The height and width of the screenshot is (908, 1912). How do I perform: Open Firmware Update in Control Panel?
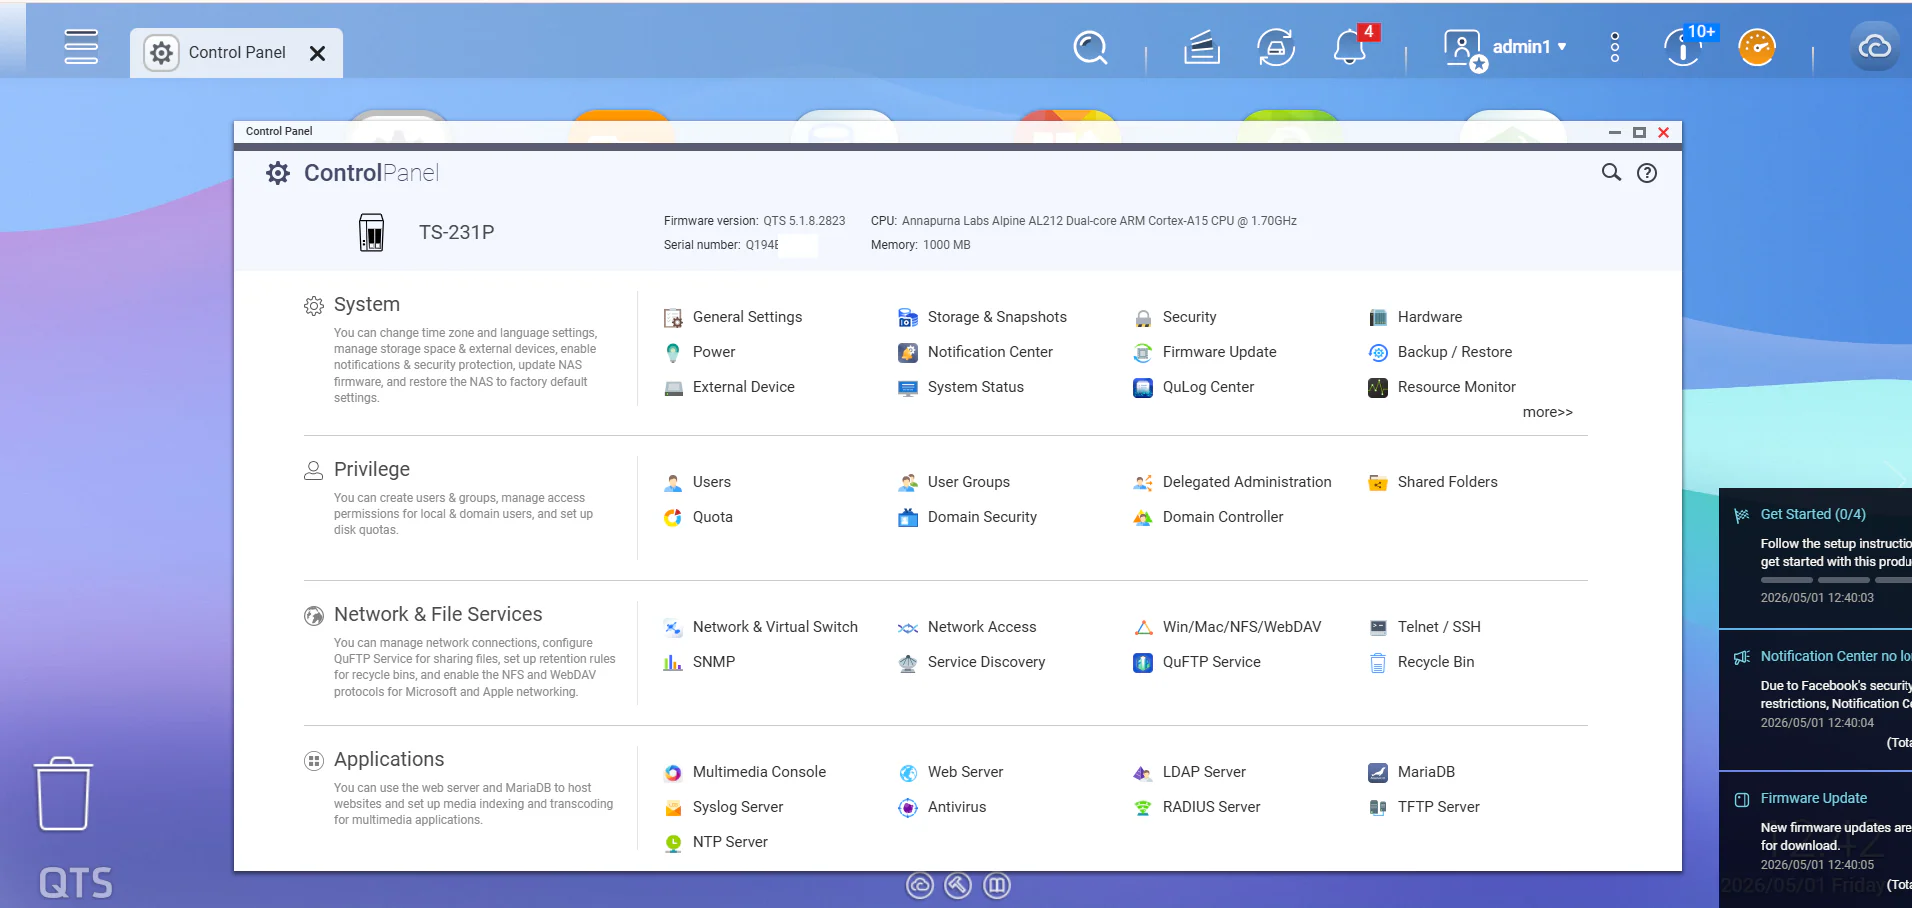(x=1205, y=352)
